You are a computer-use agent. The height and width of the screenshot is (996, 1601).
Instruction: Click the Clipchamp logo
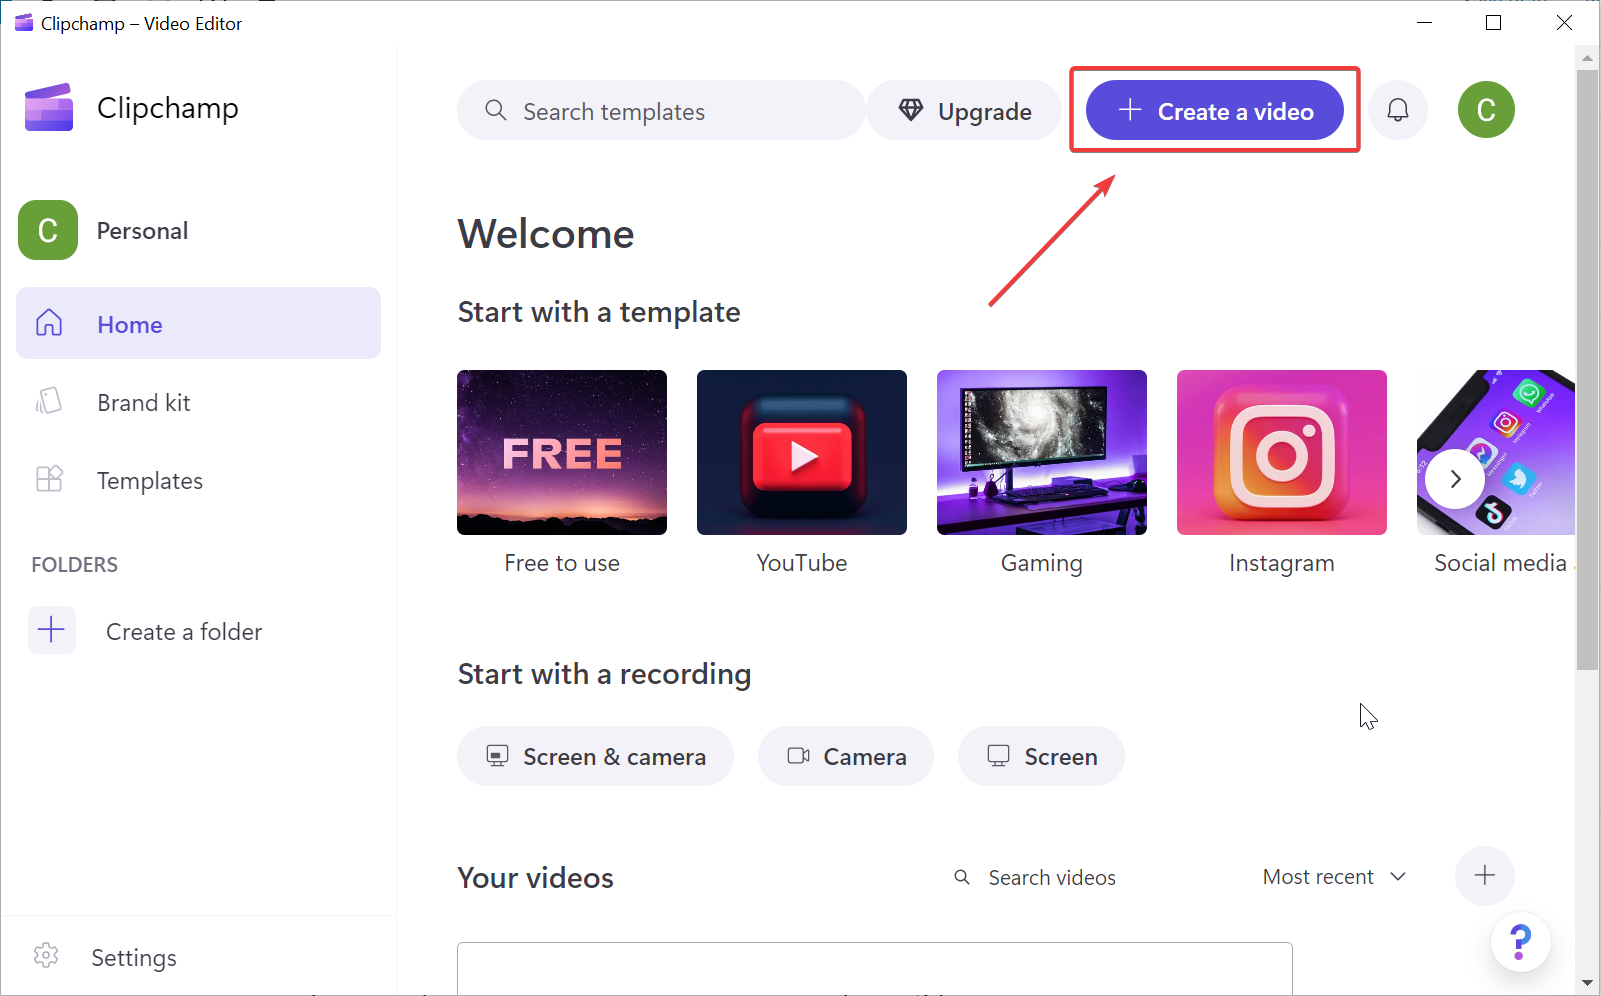(x=48, y=107)
